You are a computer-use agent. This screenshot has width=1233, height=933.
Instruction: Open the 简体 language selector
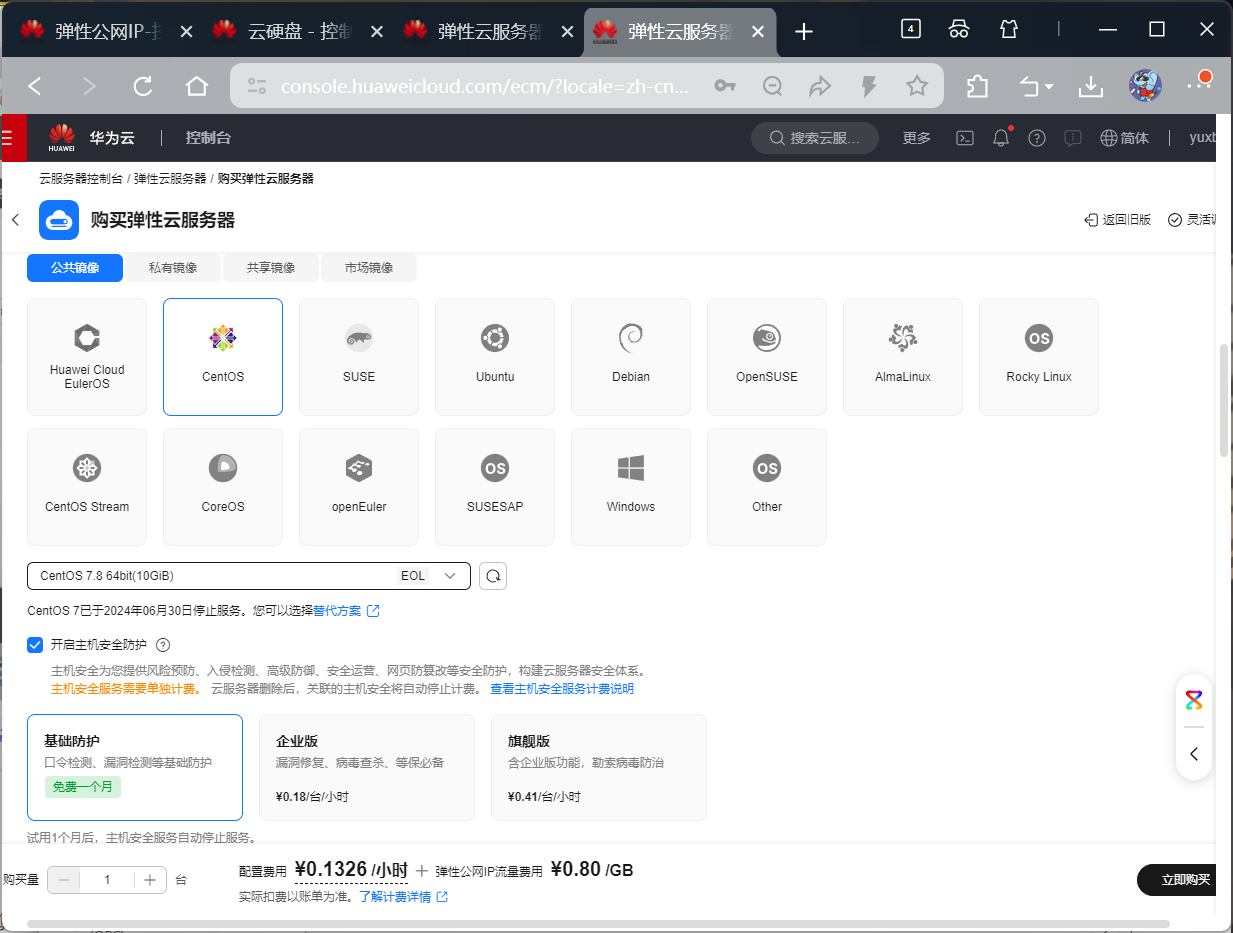coord(1125,138)
